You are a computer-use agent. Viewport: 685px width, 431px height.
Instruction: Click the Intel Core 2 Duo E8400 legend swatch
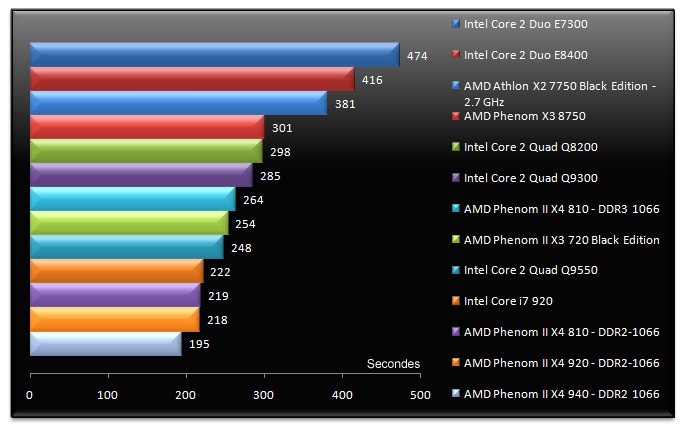point(456,54)
